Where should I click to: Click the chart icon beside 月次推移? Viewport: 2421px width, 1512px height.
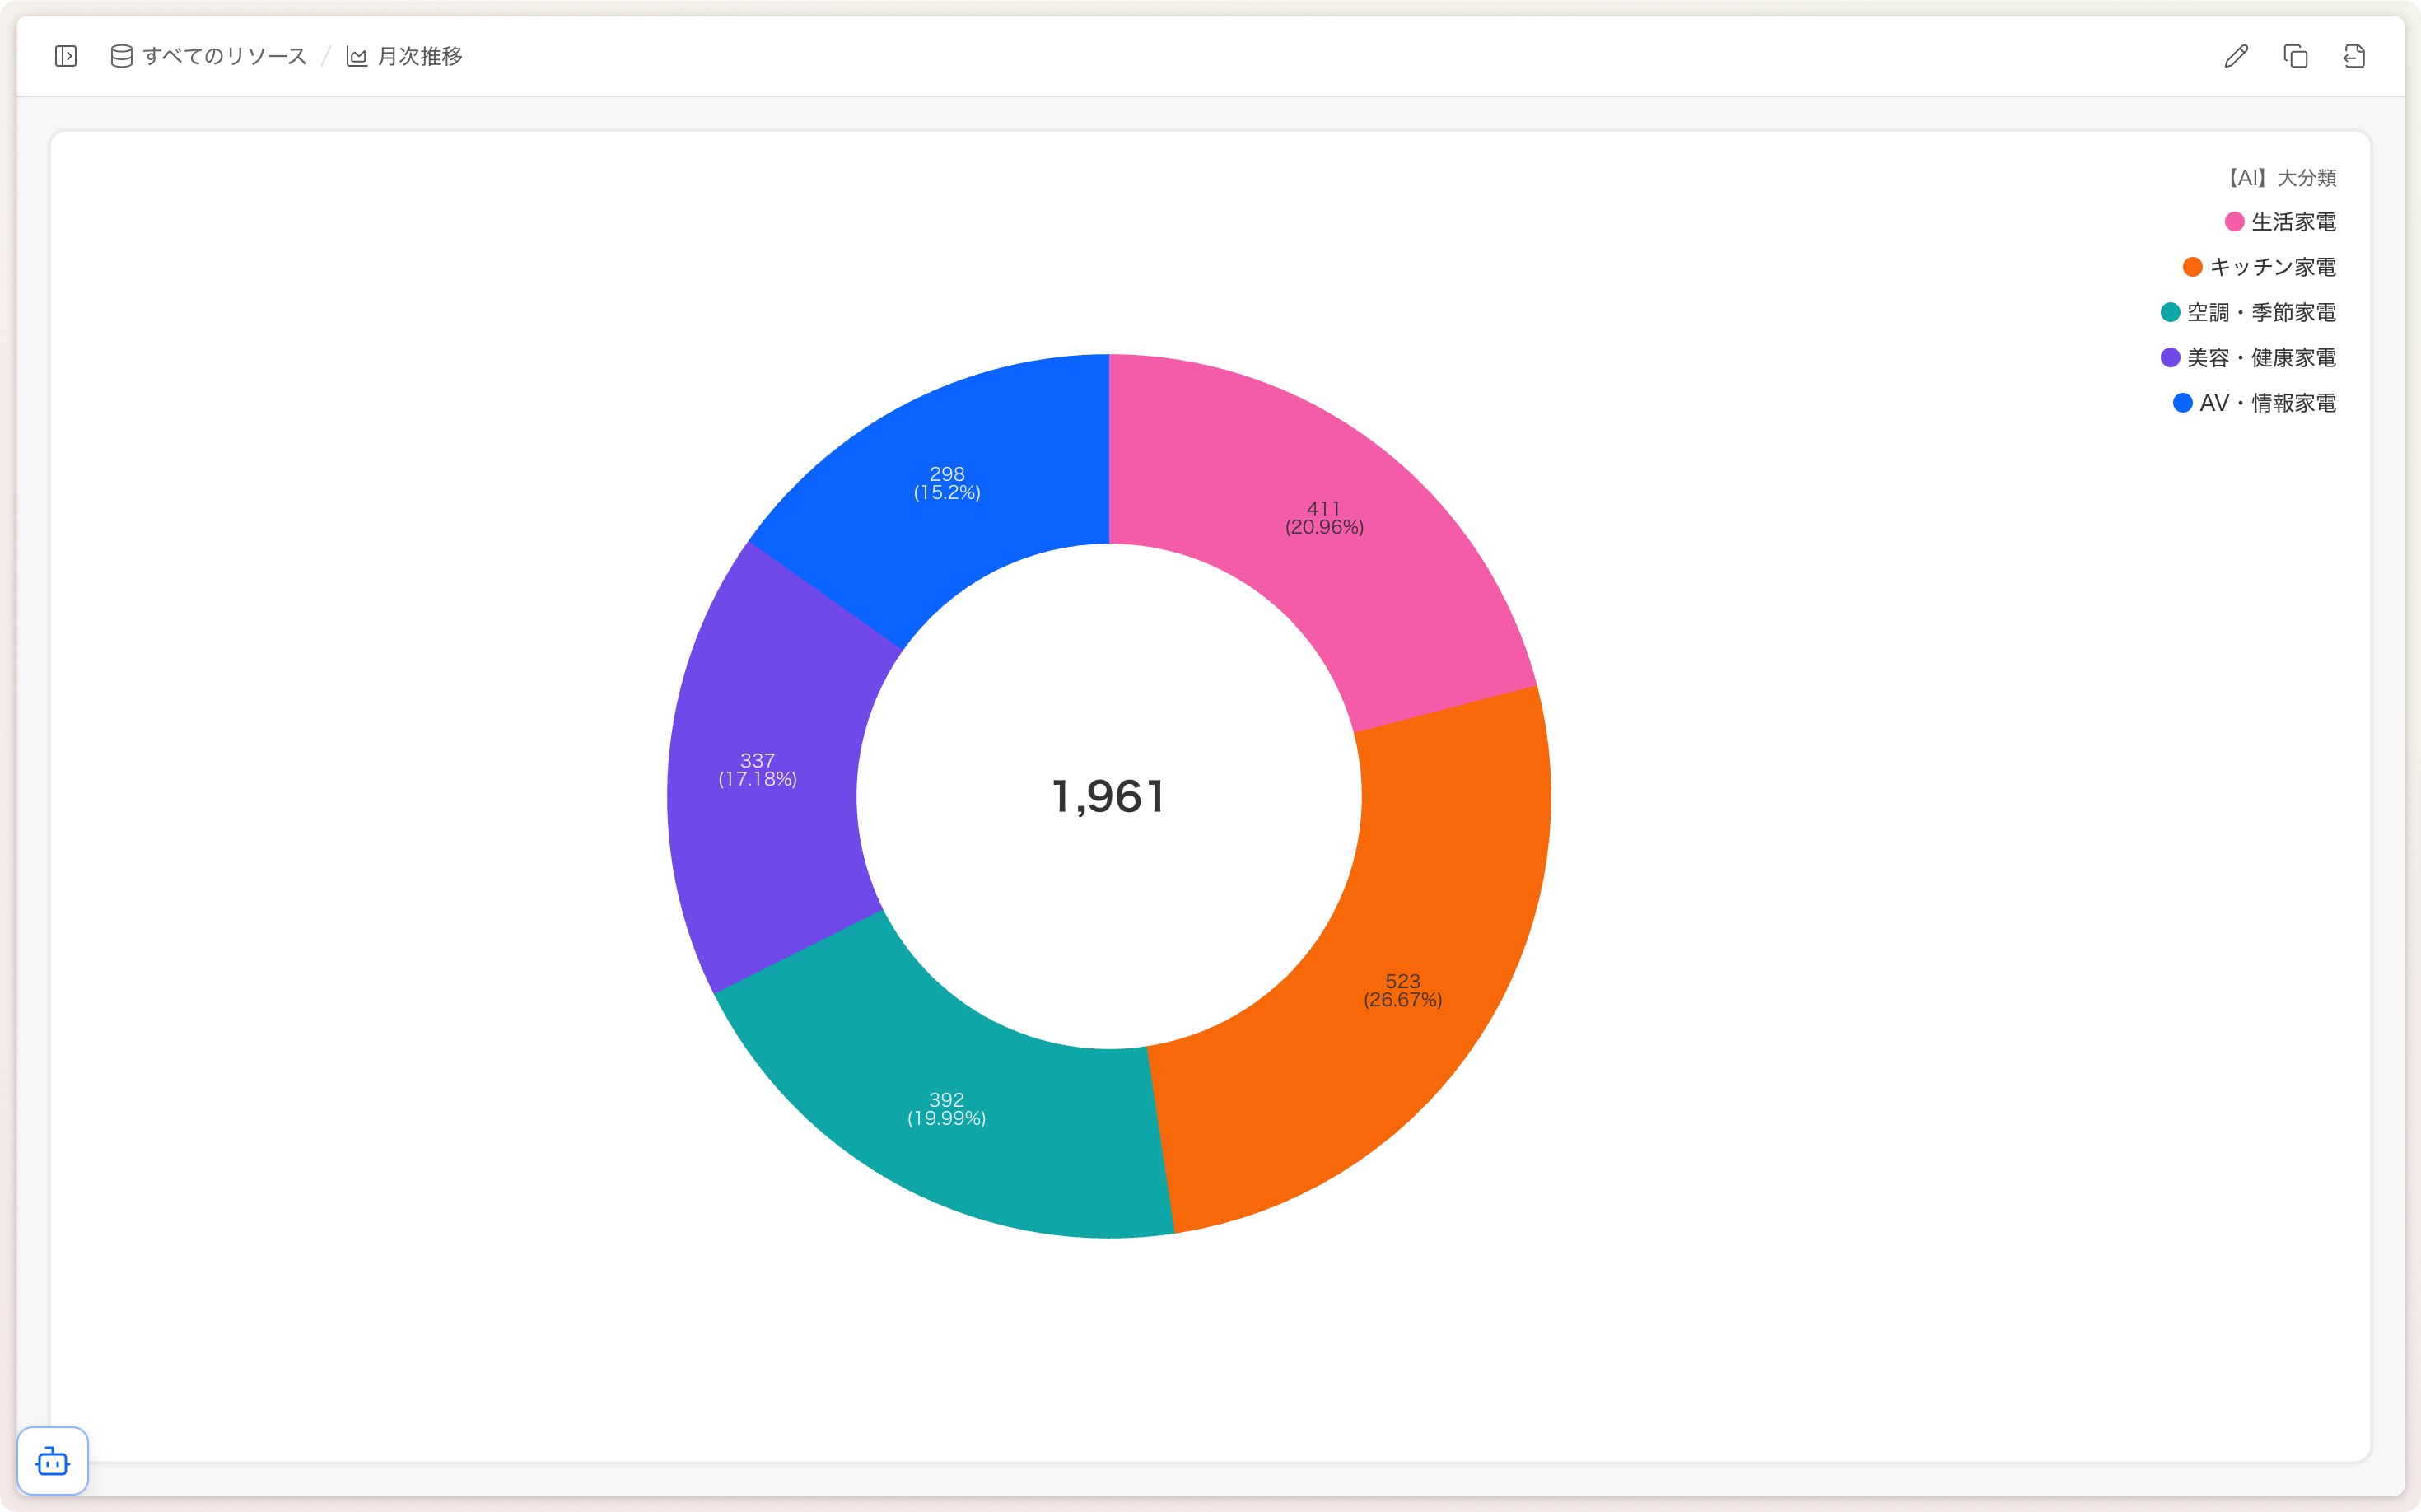tap(356, 56)
